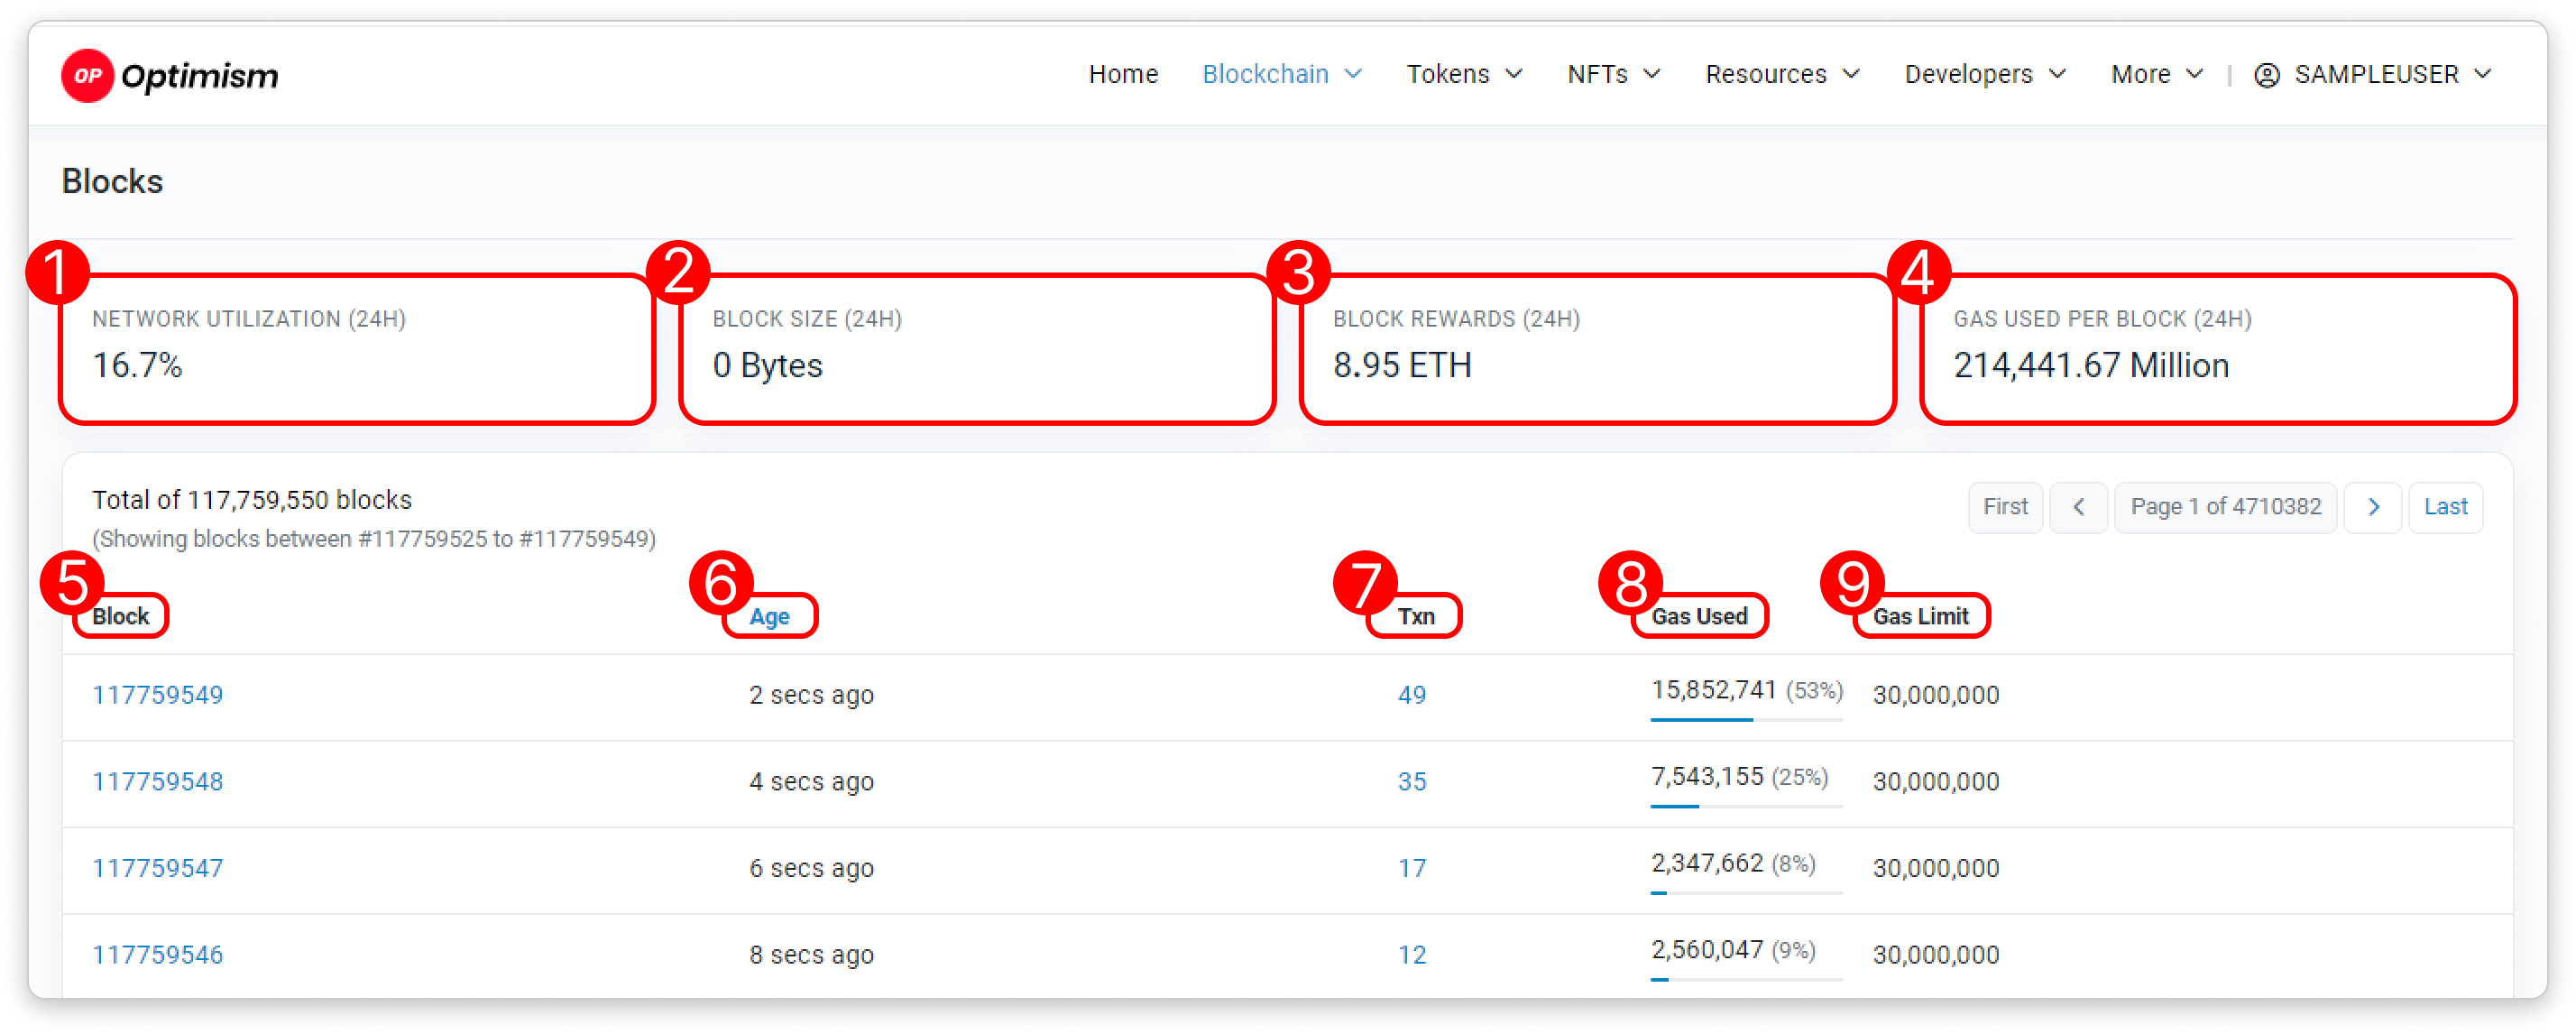The height and width of the screenshot is (1034, 2576).
Task: Open block 117759549 details
Action: (x=158, y=695)
